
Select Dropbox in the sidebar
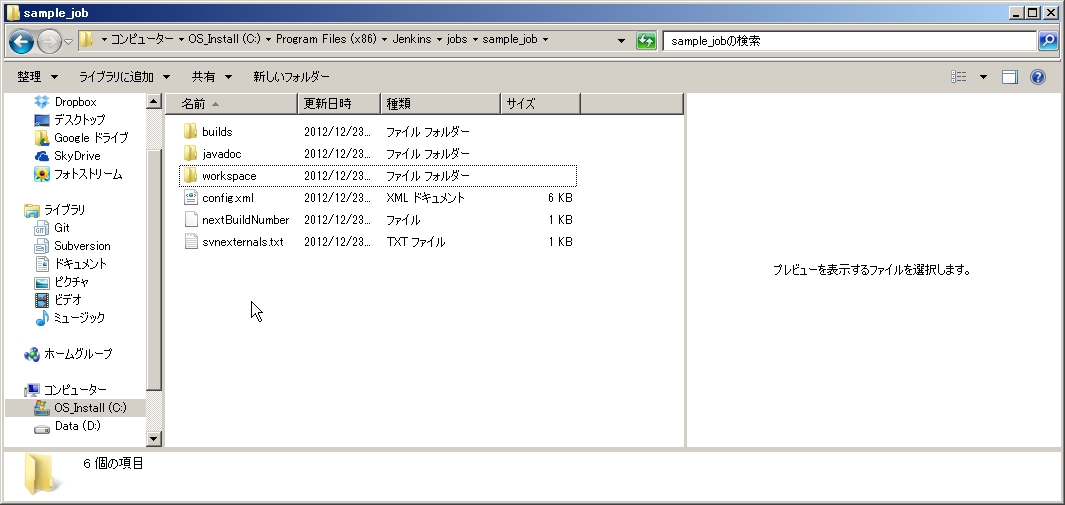click(75, 102)
